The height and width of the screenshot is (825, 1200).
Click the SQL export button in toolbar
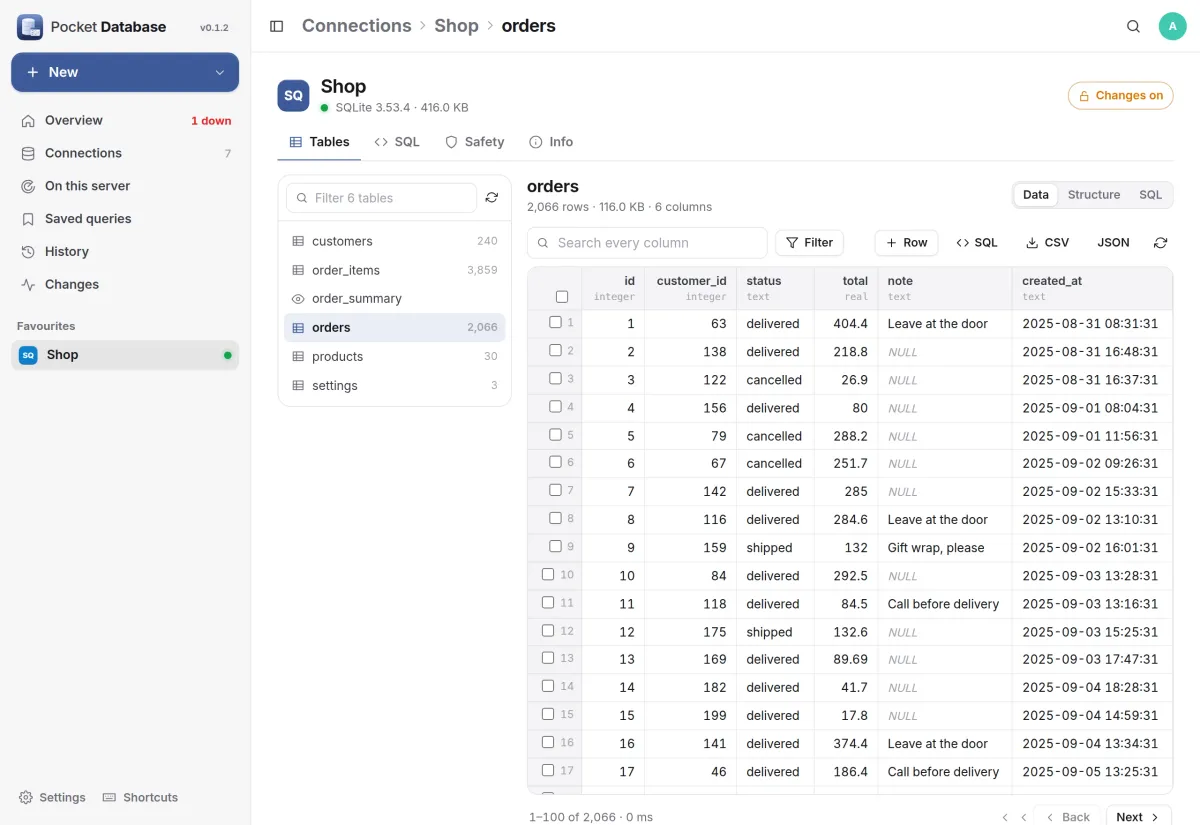pos(977,243)
